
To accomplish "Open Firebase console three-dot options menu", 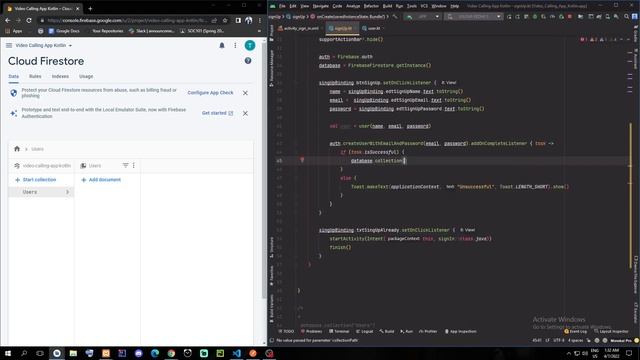I will (235, 45).
